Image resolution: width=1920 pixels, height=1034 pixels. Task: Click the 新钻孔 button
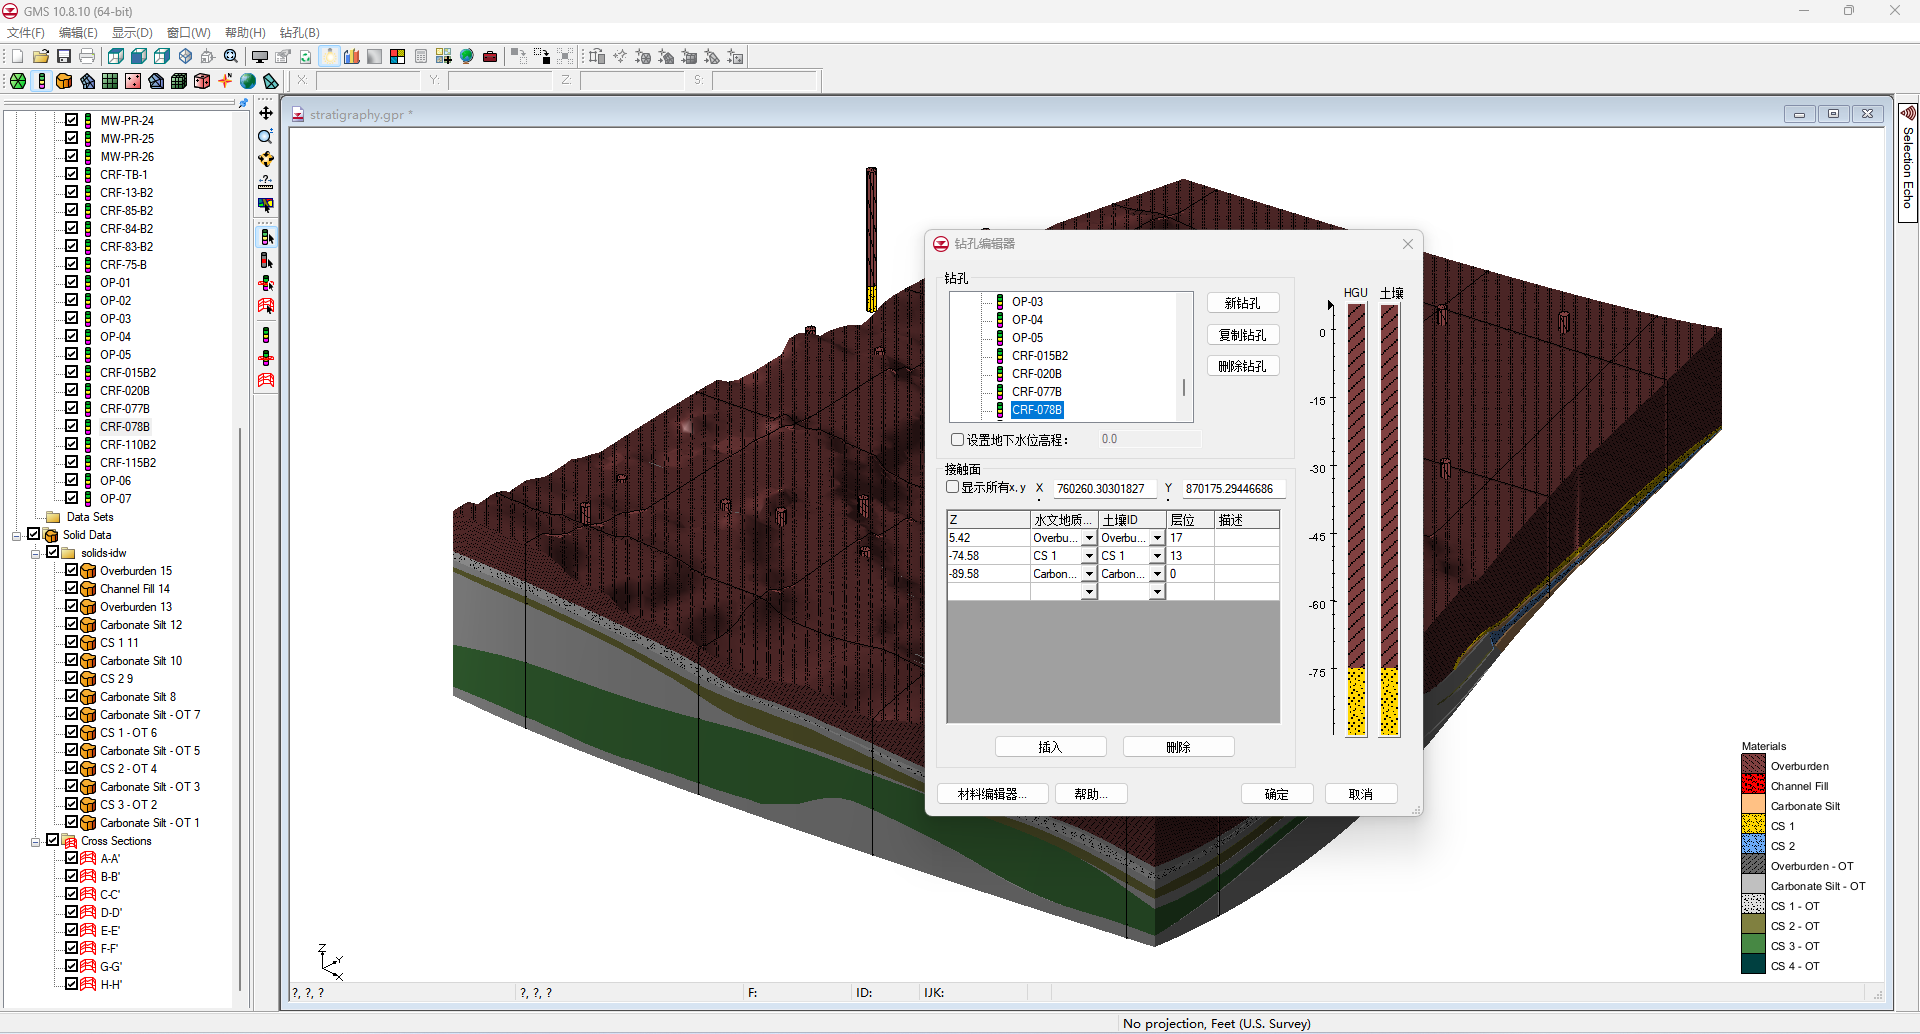[x=1242, y=303]
